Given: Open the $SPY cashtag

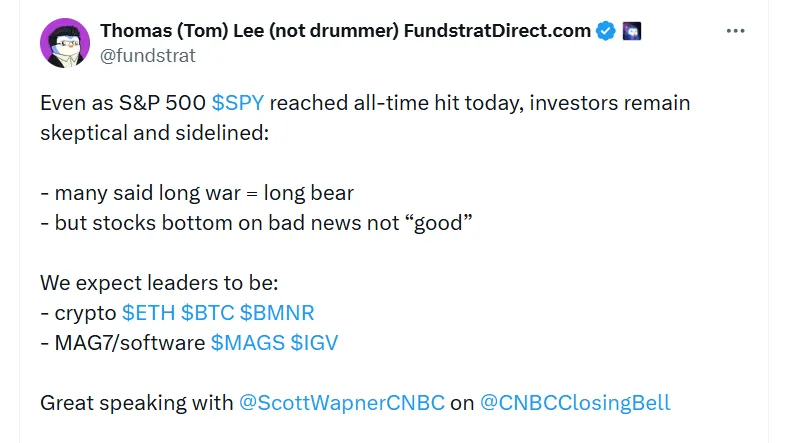Looking at the screenshot, I should [x=238, y=103].
